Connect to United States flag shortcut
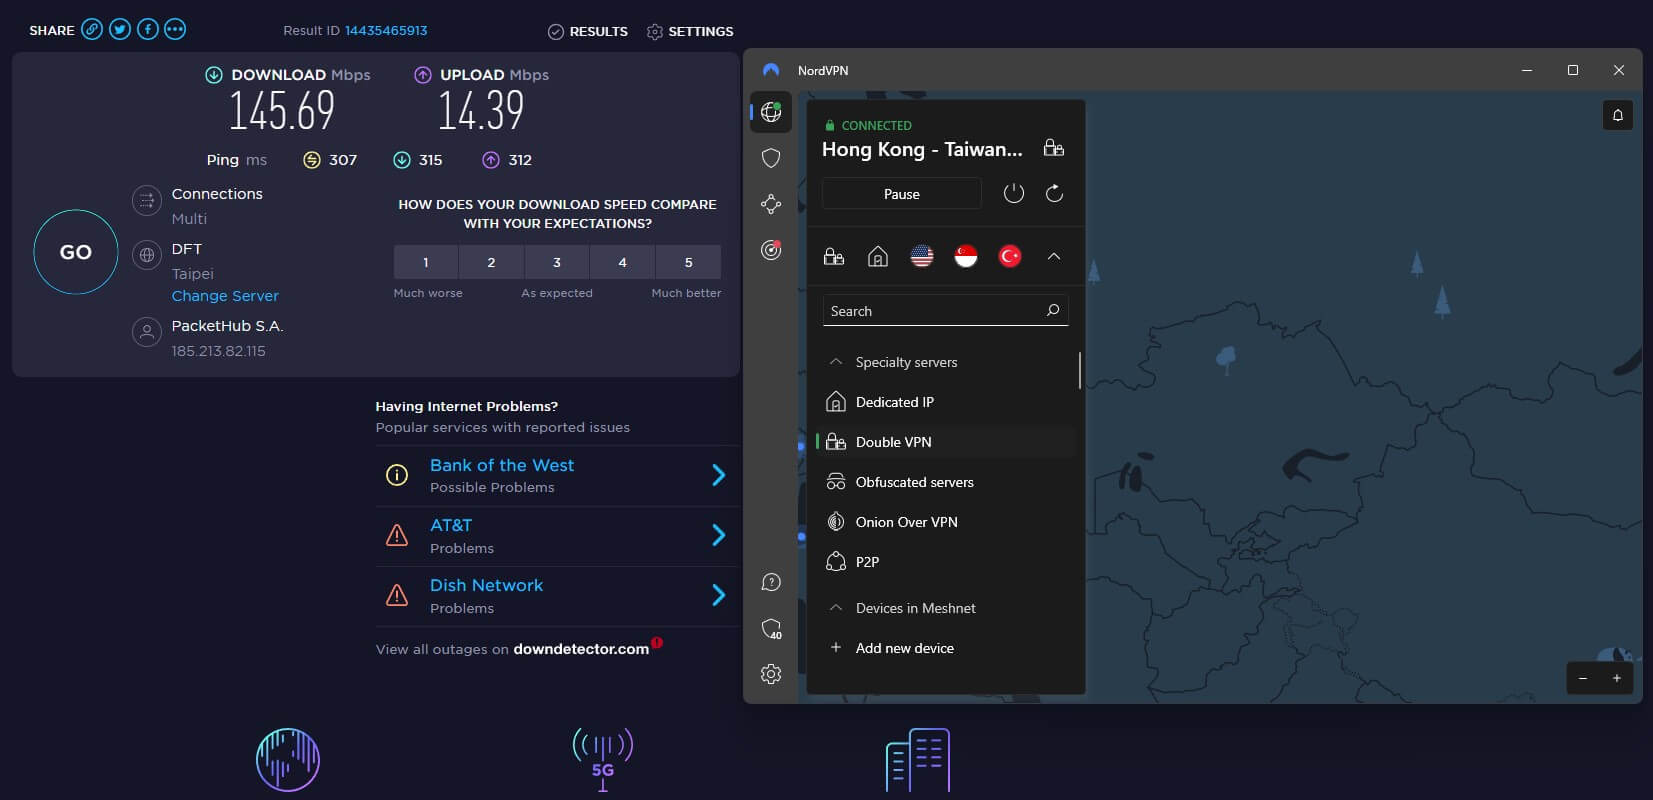The image size is (1653, 800). pos(922,257)
